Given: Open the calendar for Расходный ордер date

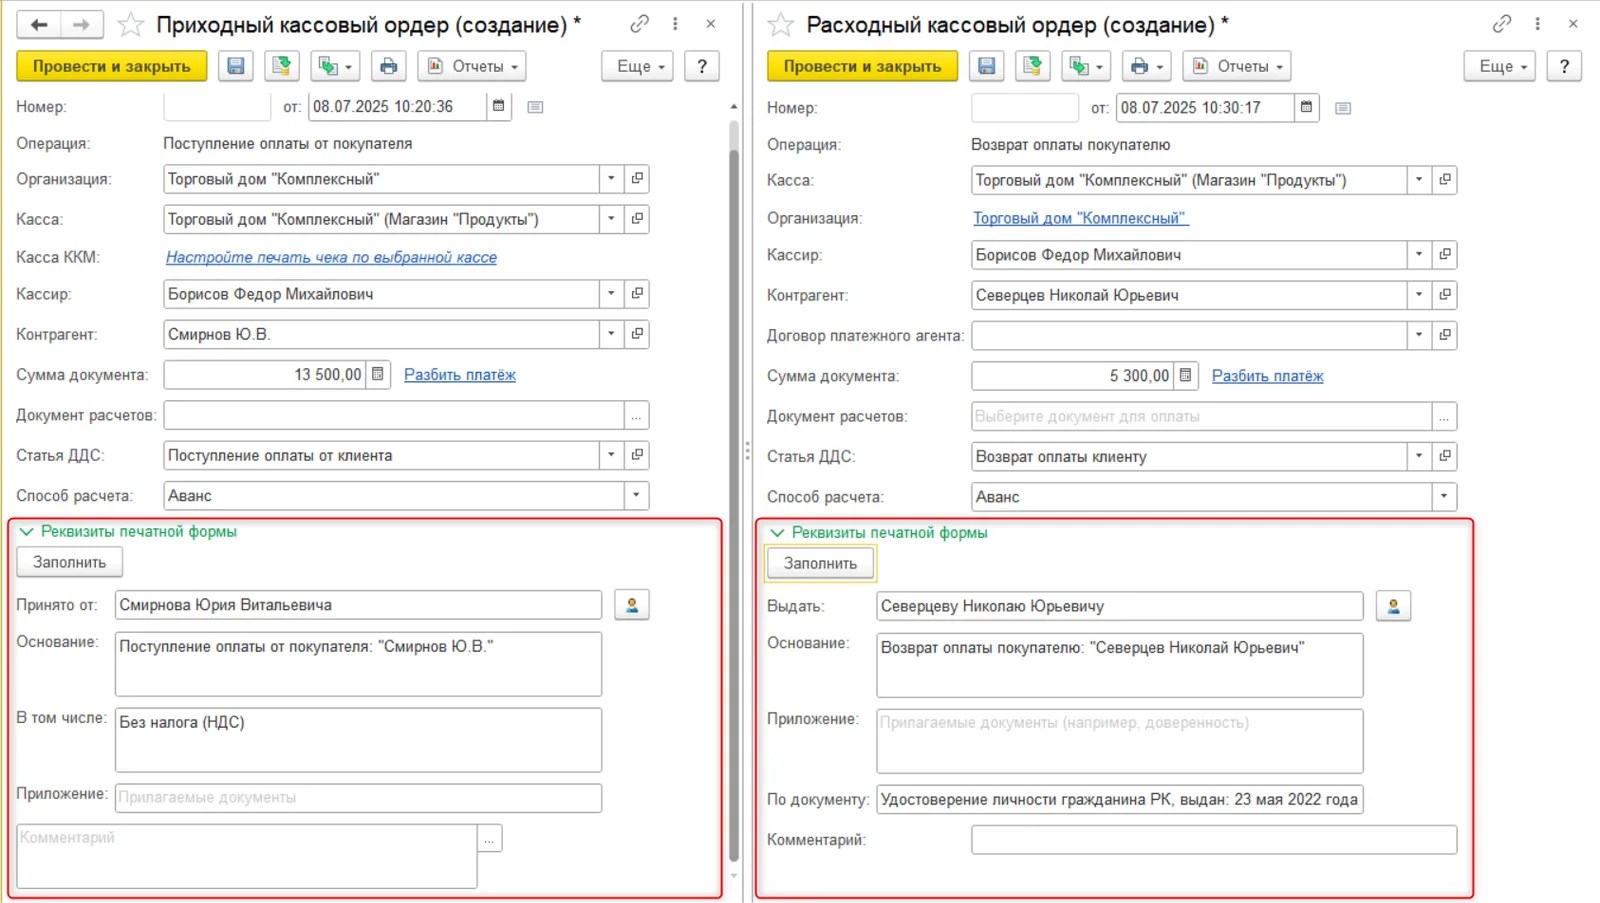Looking at the screenshot, I should point(1306,107).
